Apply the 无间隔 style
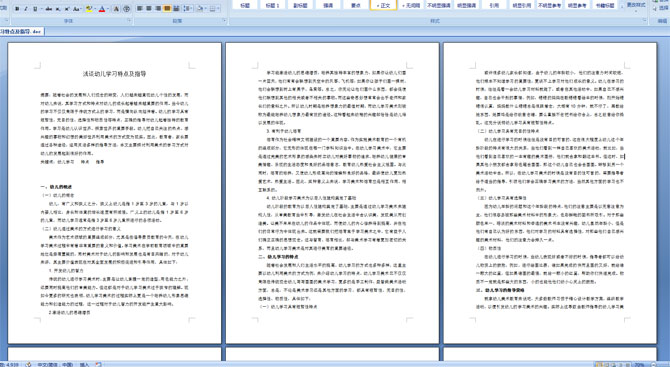670x367 pixels. tap(411, 5)
